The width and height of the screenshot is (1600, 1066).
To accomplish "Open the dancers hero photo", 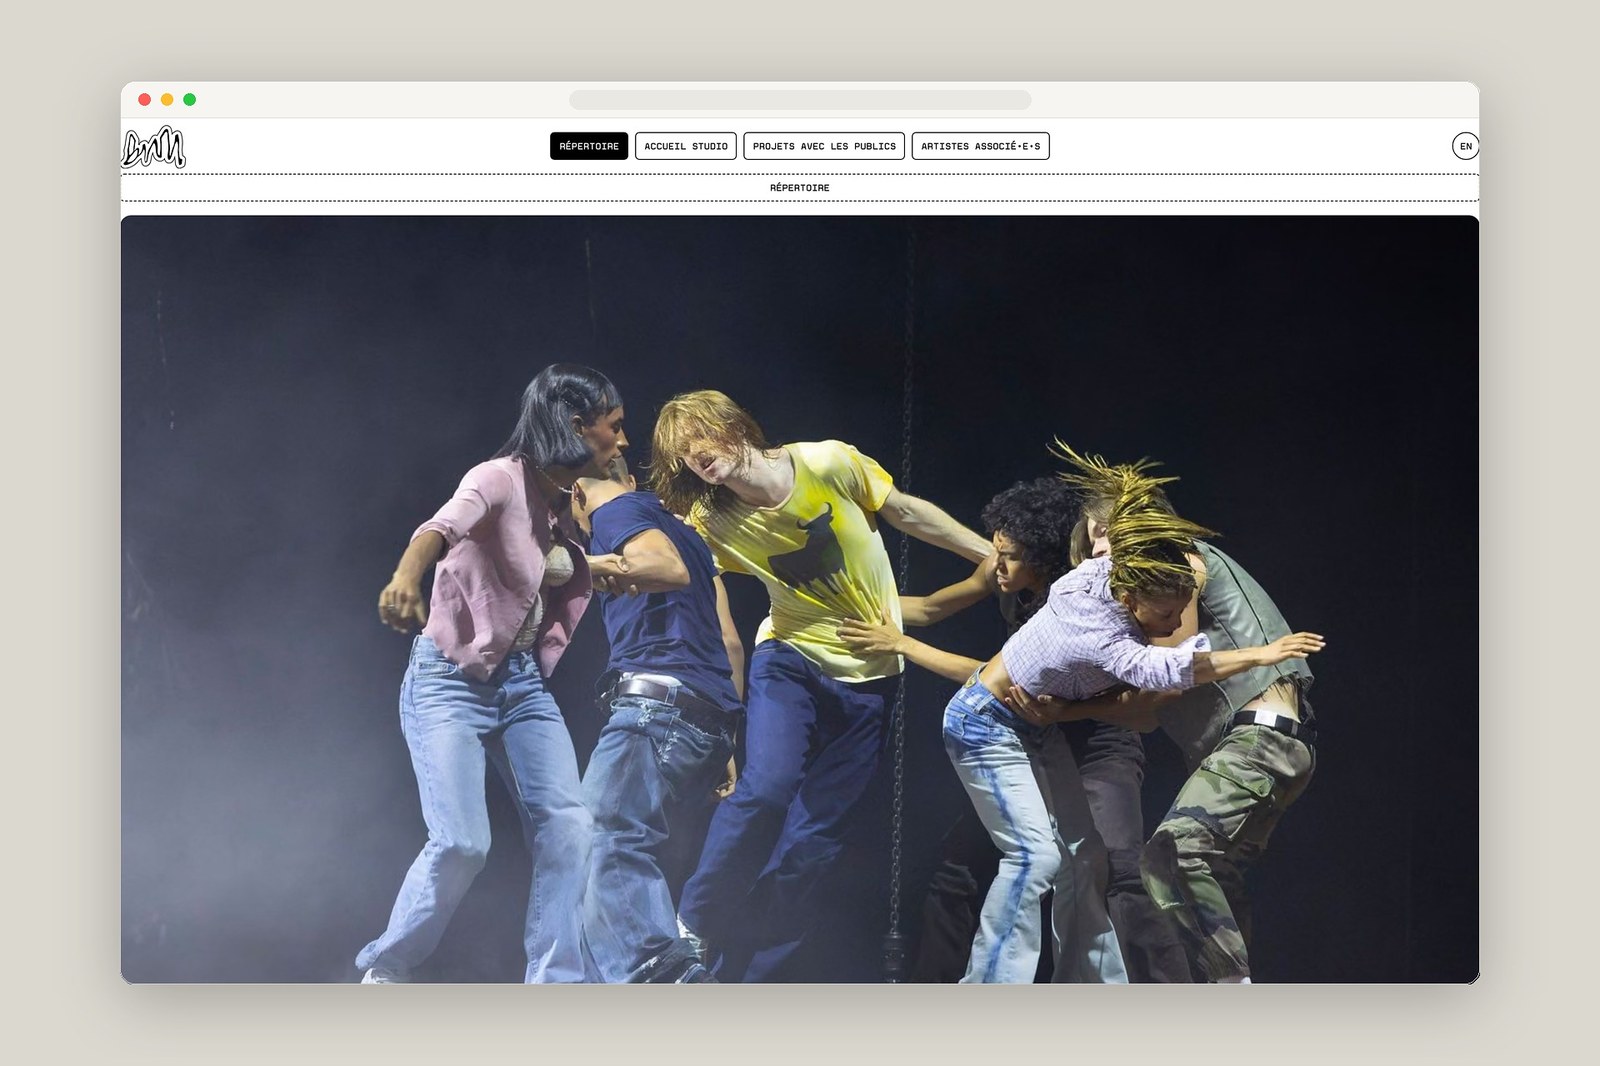I will pos(800,599).
